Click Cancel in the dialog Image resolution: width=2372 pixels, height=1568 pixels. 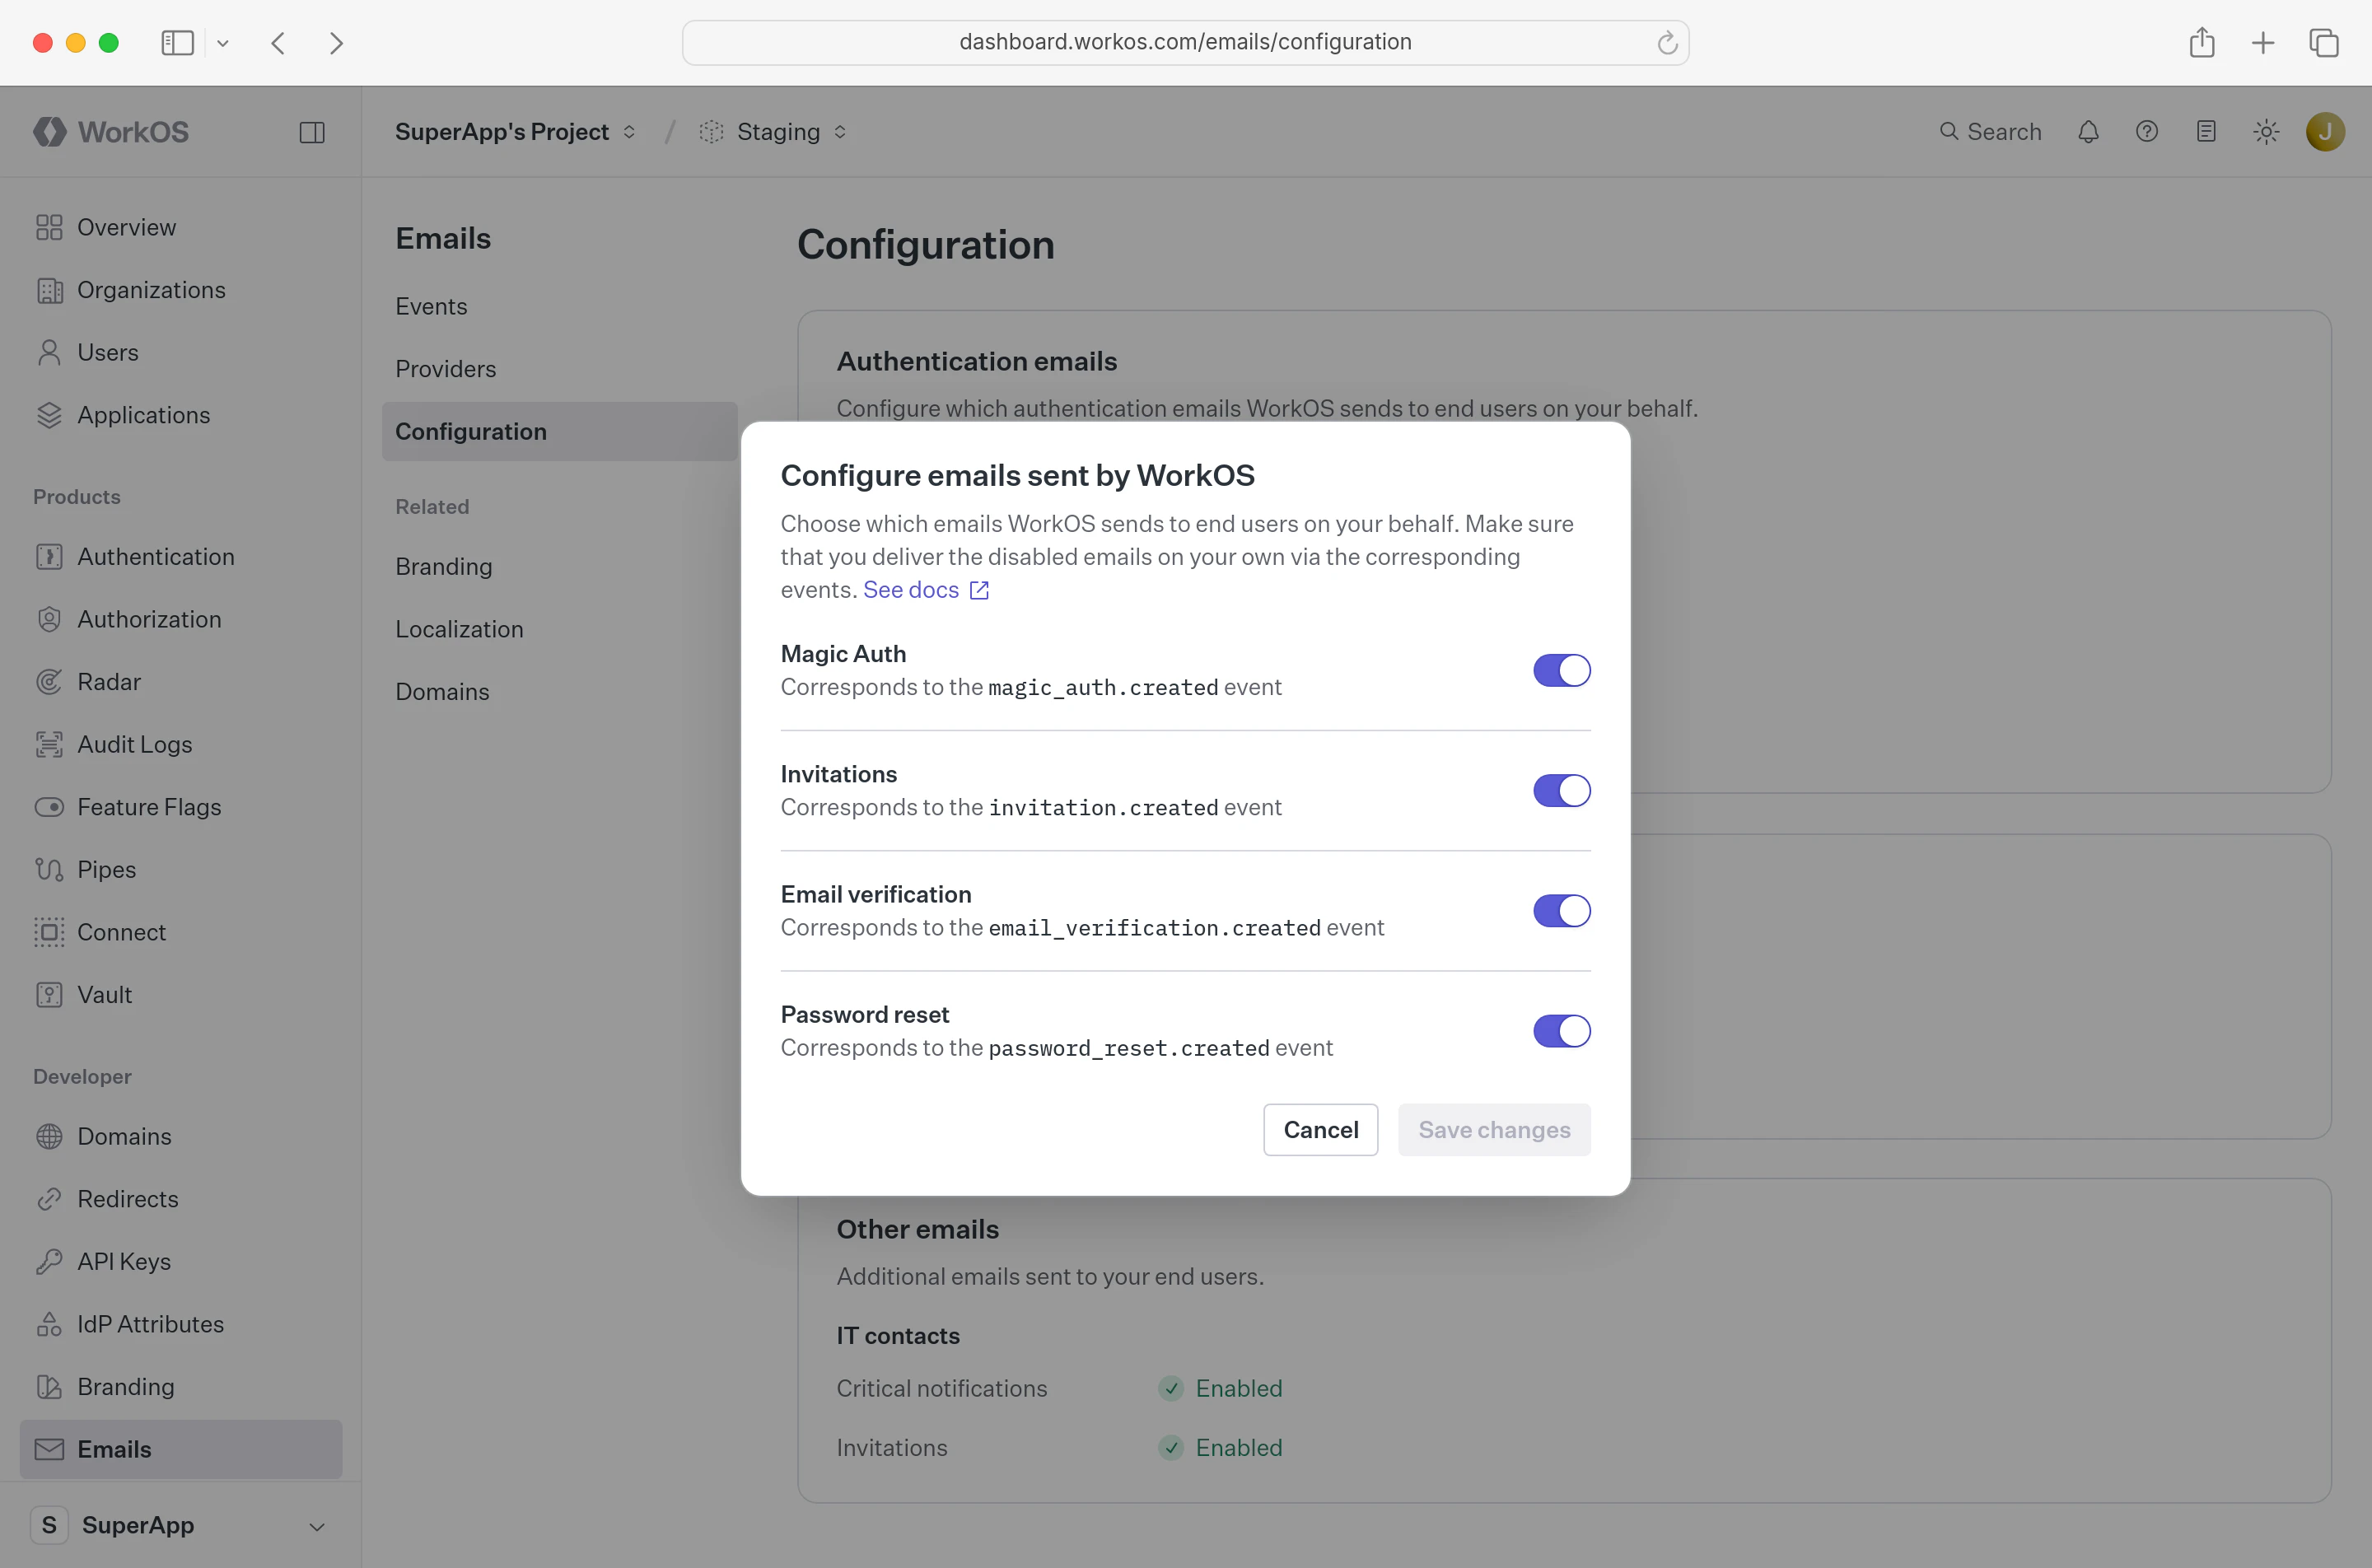coord(1320,1129)
